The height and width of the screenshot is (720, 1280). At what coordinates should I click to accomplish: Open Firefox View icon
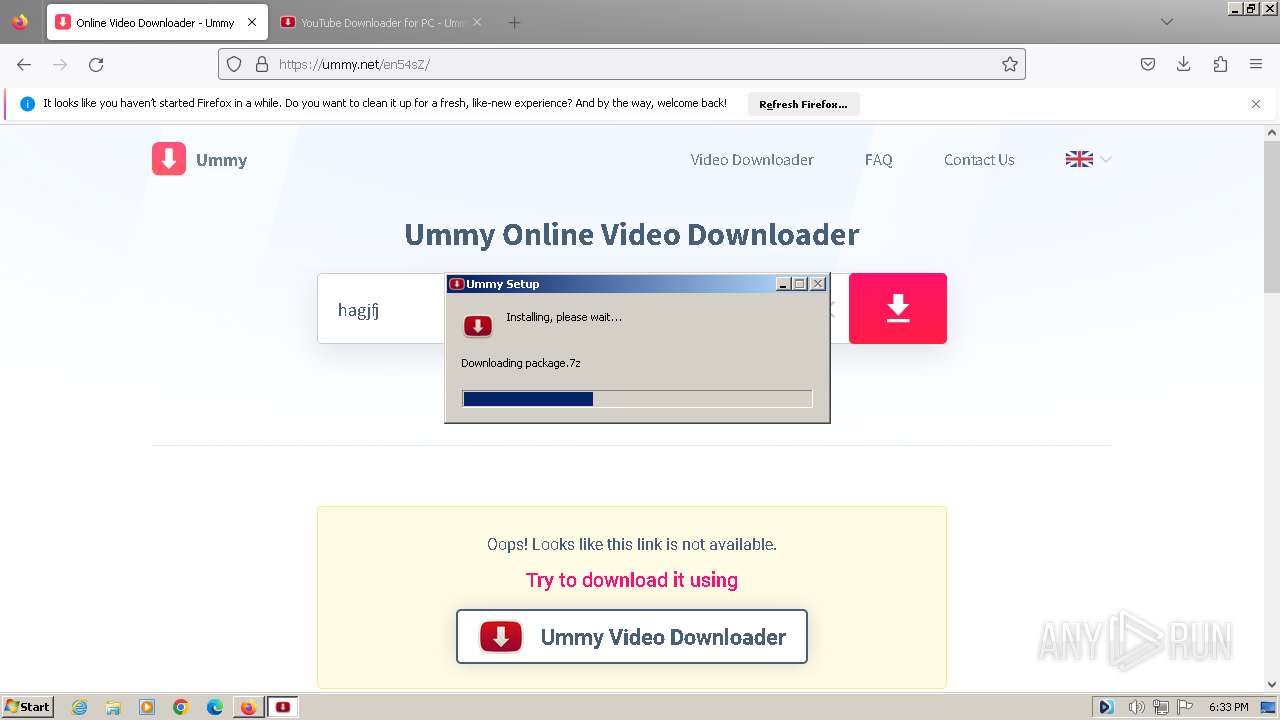(x=20, y=22)
